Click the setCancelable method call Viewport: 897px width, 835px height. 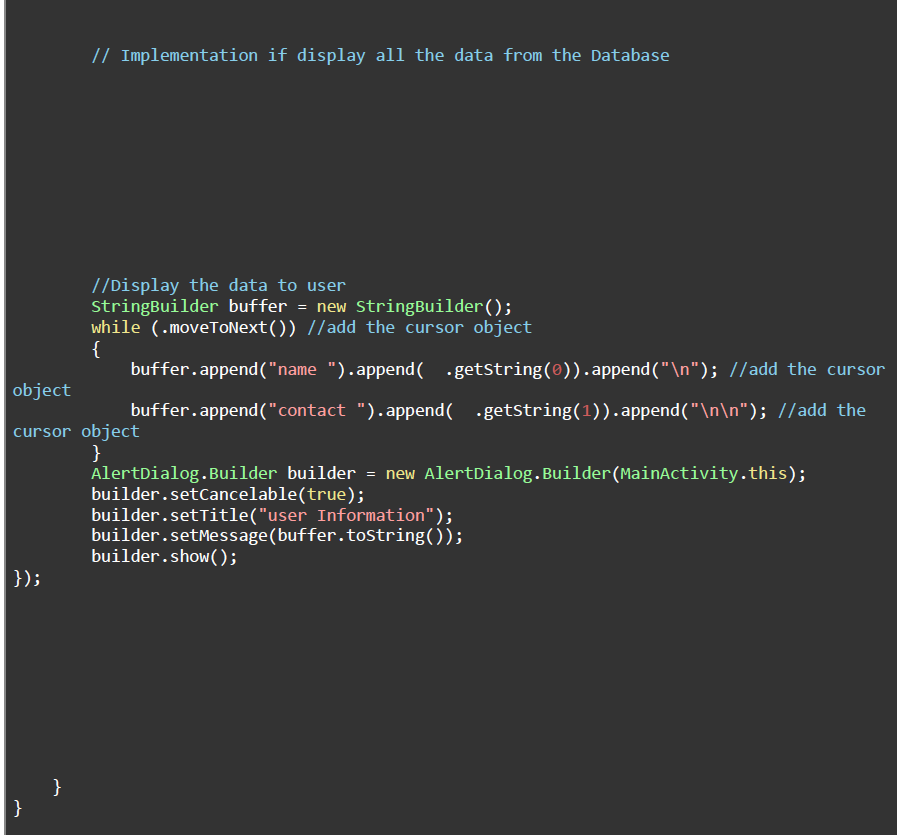pyautogui.click(x=228, y=494)
